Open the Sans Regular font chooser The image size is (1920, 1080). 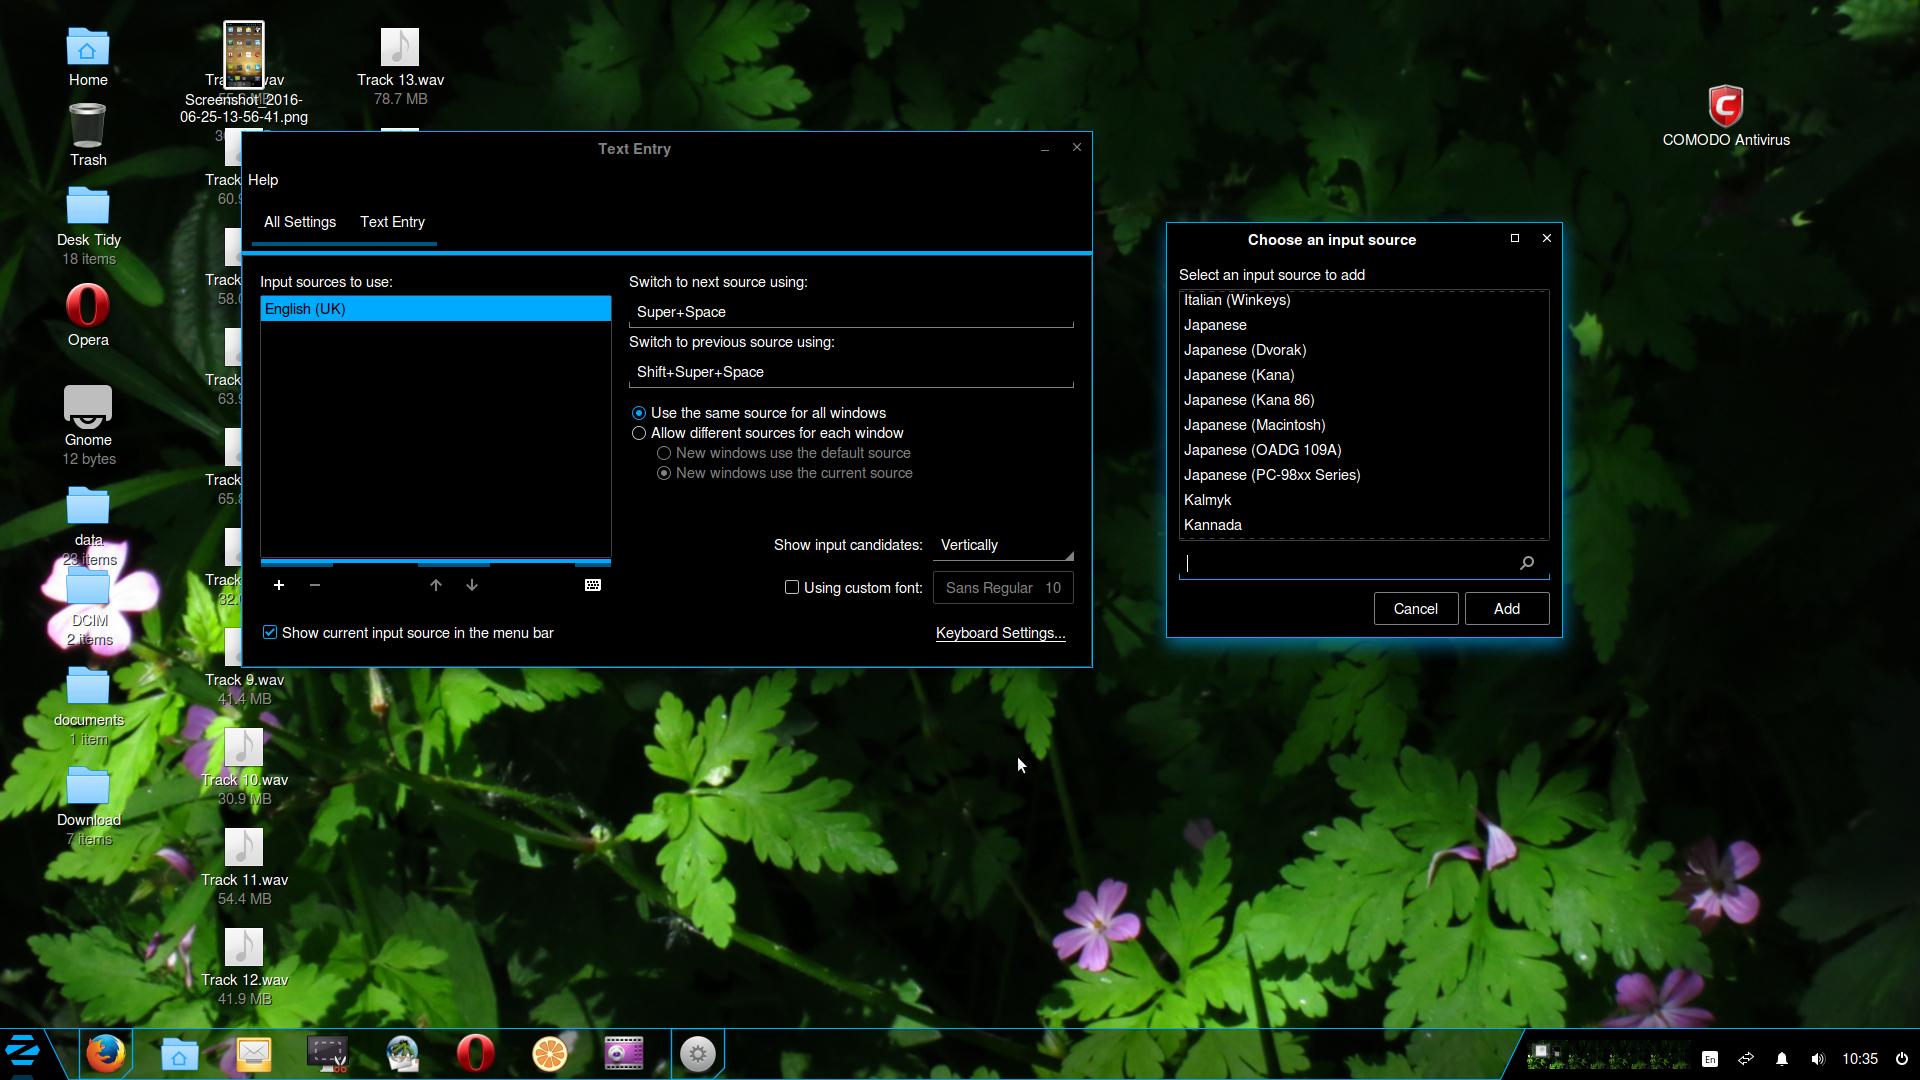[1003, 588]
